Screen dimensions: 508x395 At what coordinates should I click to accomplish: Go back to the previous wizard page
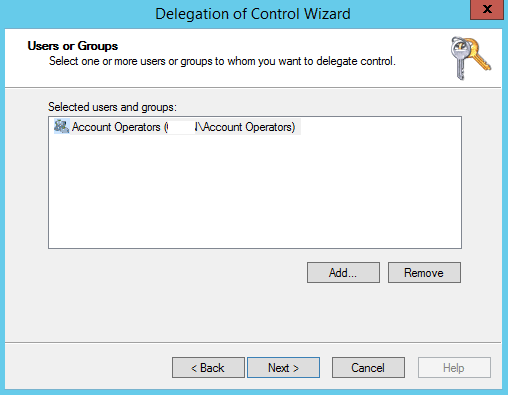click(x=208, y=368)
